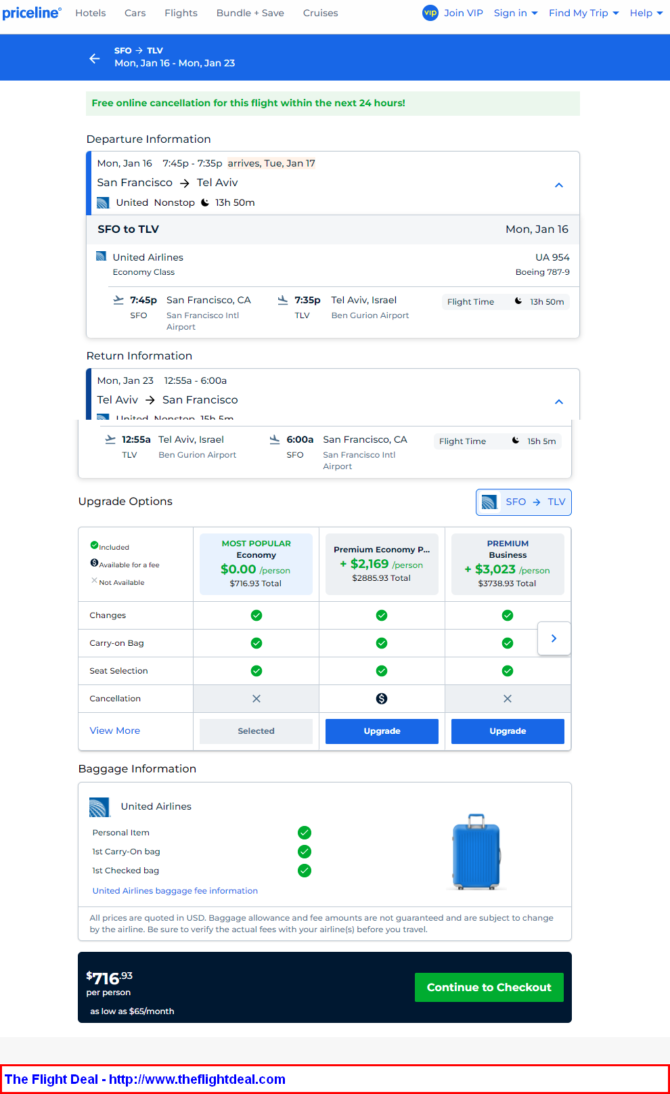Click the Selected button under Economy
This screenshot has height=1094, width=670.
tap(256, 731)
